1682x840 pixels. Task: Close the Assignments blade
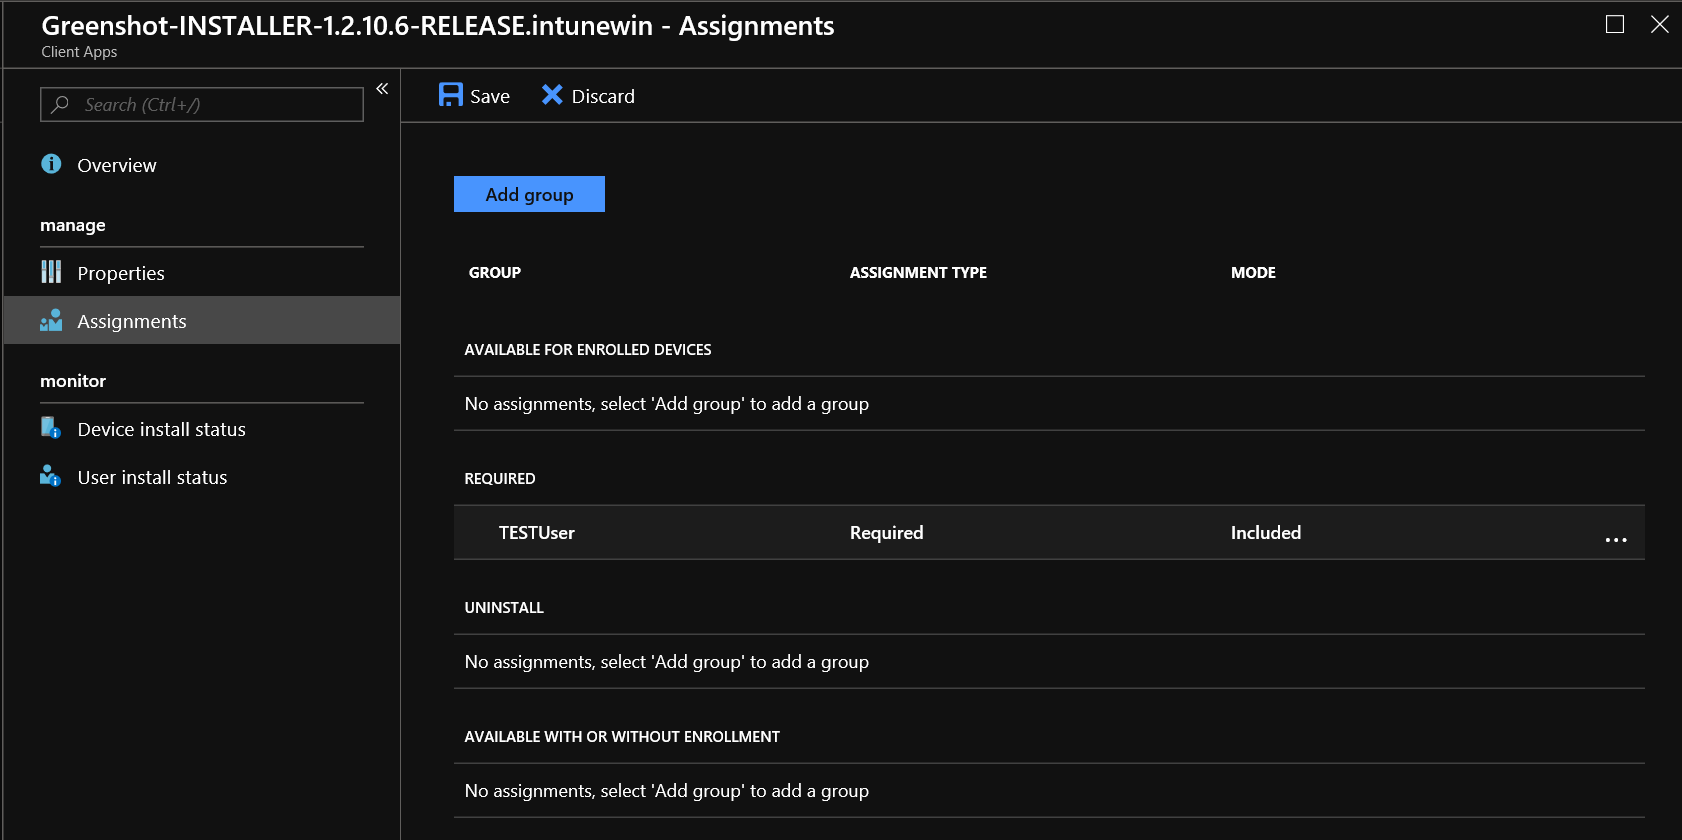point(1660,24)
